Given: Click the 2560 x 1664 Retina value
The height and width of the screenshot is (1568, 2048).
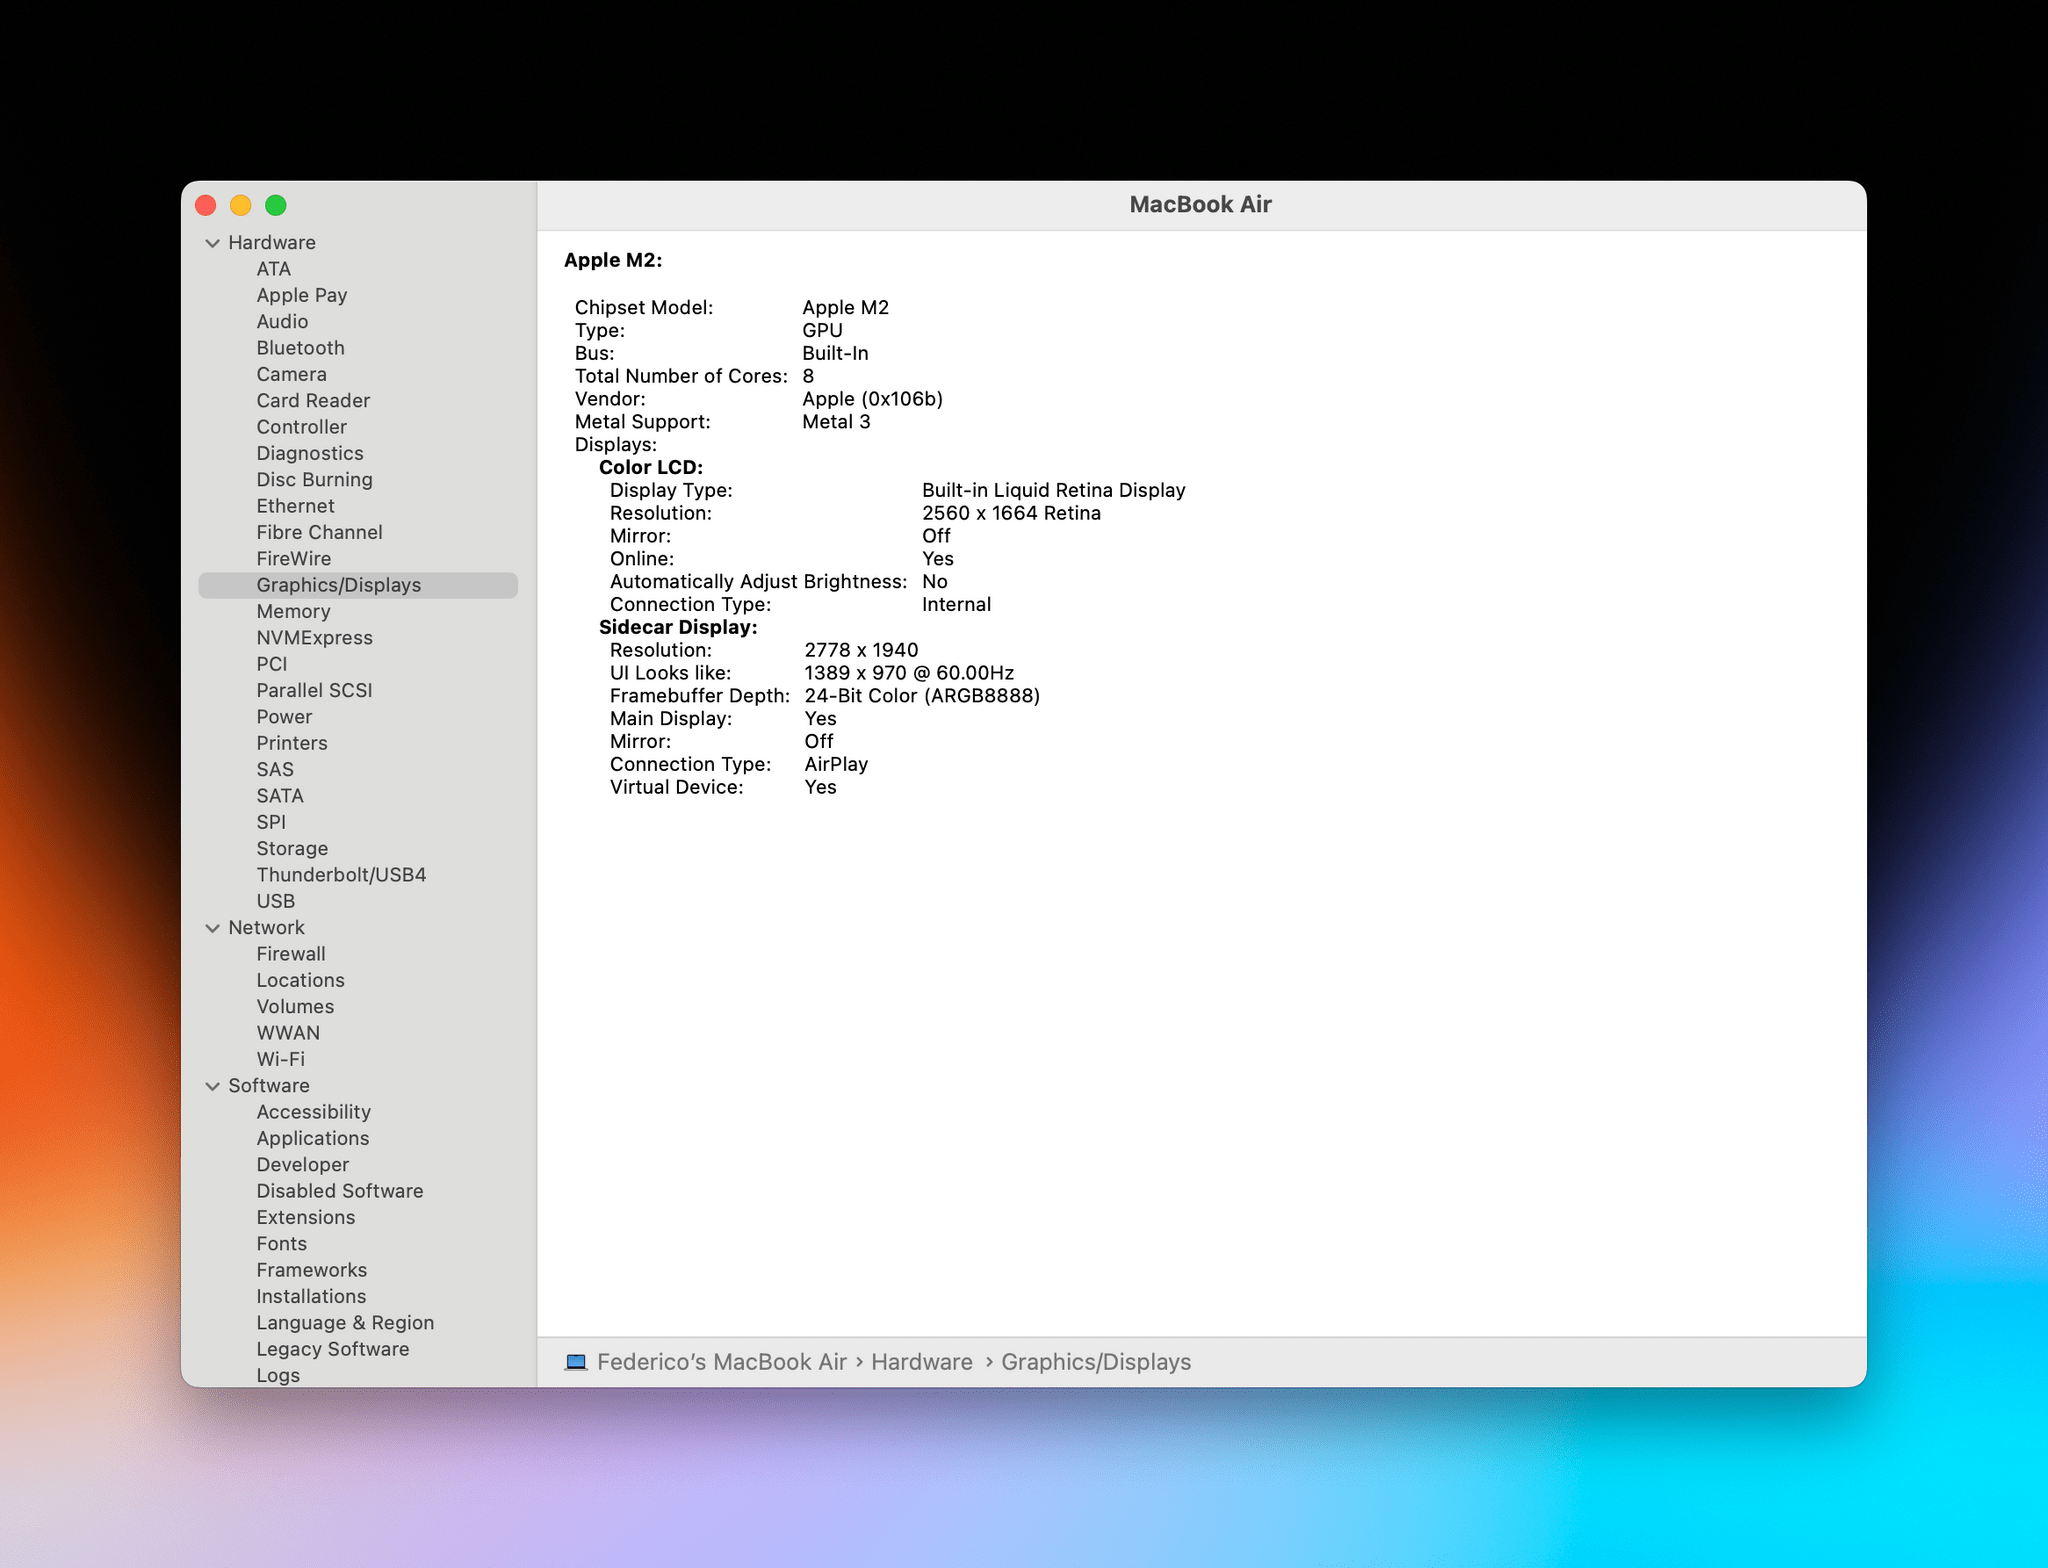Looking at the screenshot, I should click(x=1010, y=513).
